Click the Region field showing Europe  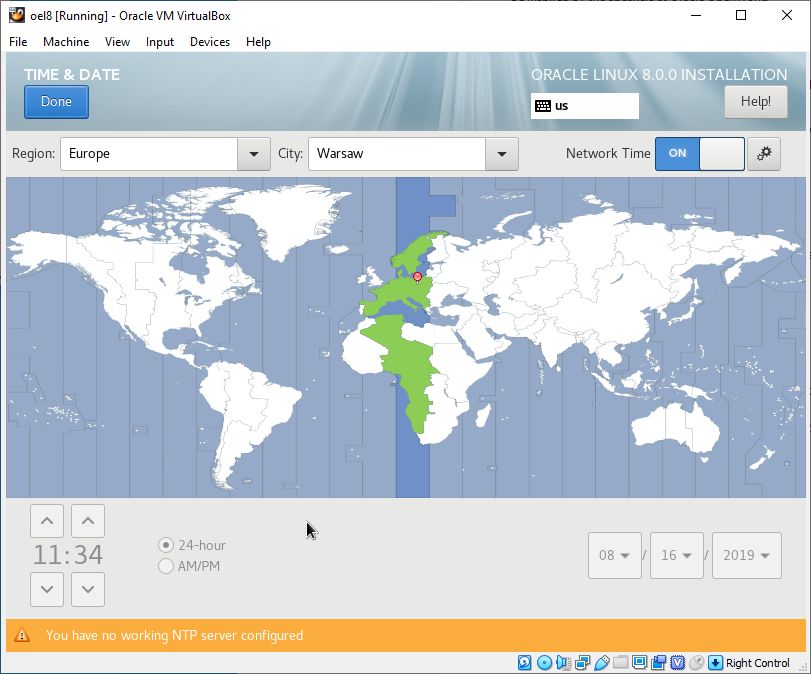(x=149, y=154)
